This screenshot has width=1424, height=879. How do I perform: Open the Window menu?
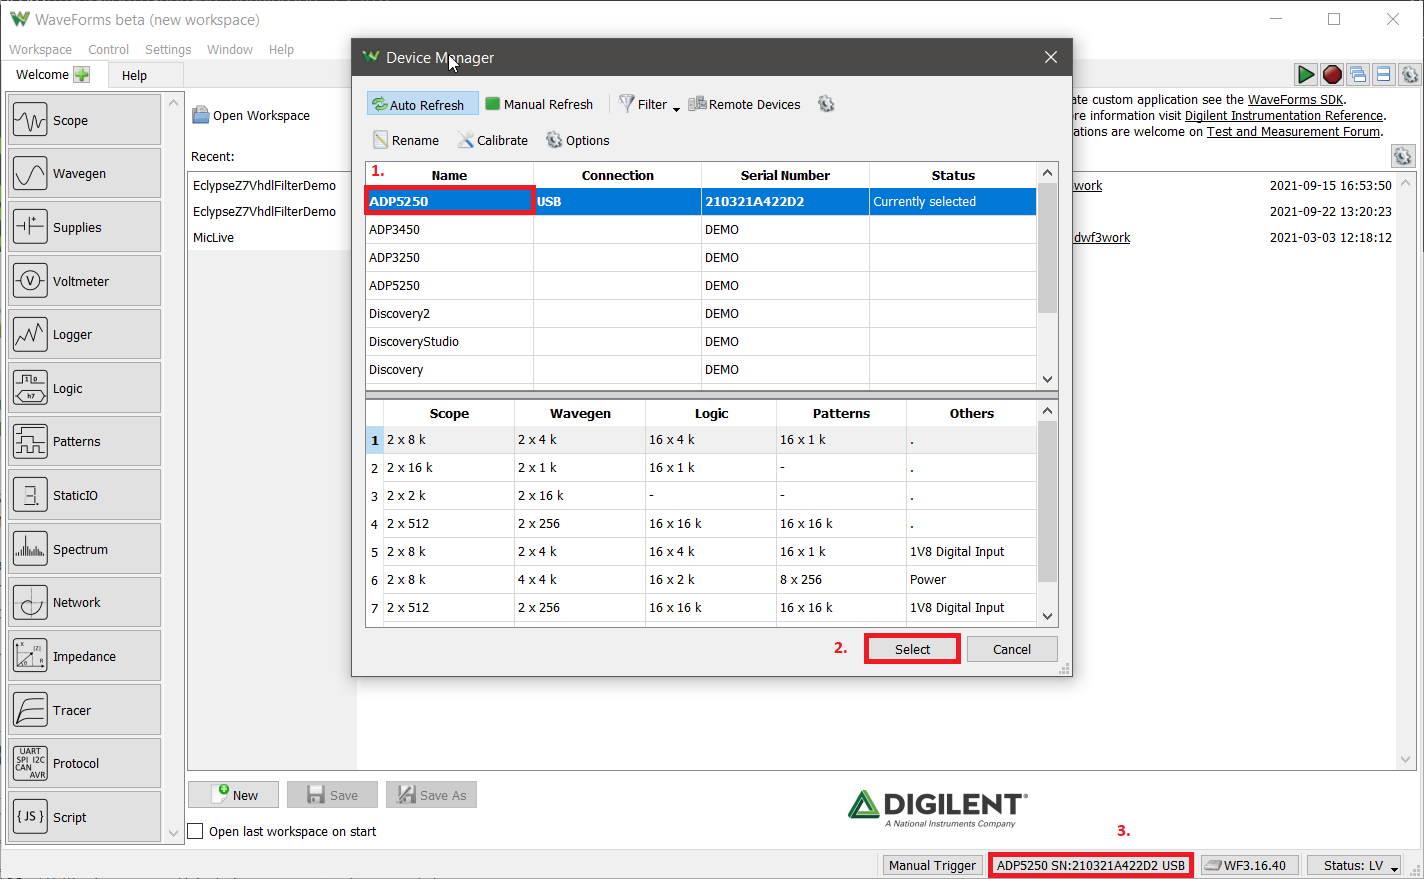point(230,49)
